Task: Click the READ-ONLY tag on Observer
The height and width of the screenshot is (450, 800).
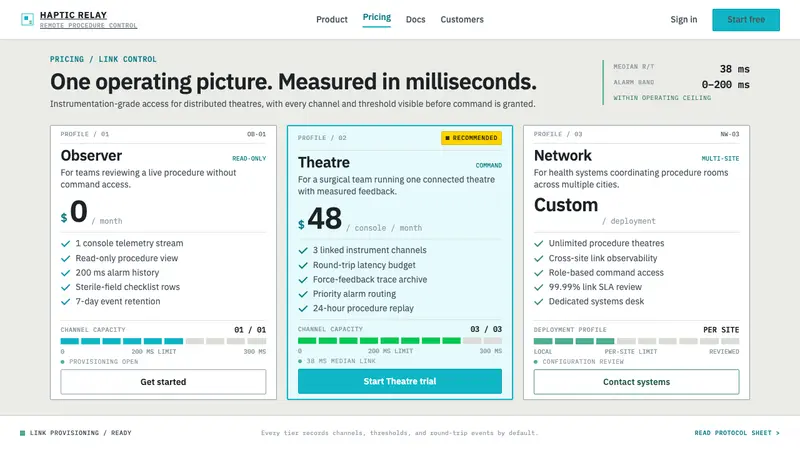Action: click(249, 159)
